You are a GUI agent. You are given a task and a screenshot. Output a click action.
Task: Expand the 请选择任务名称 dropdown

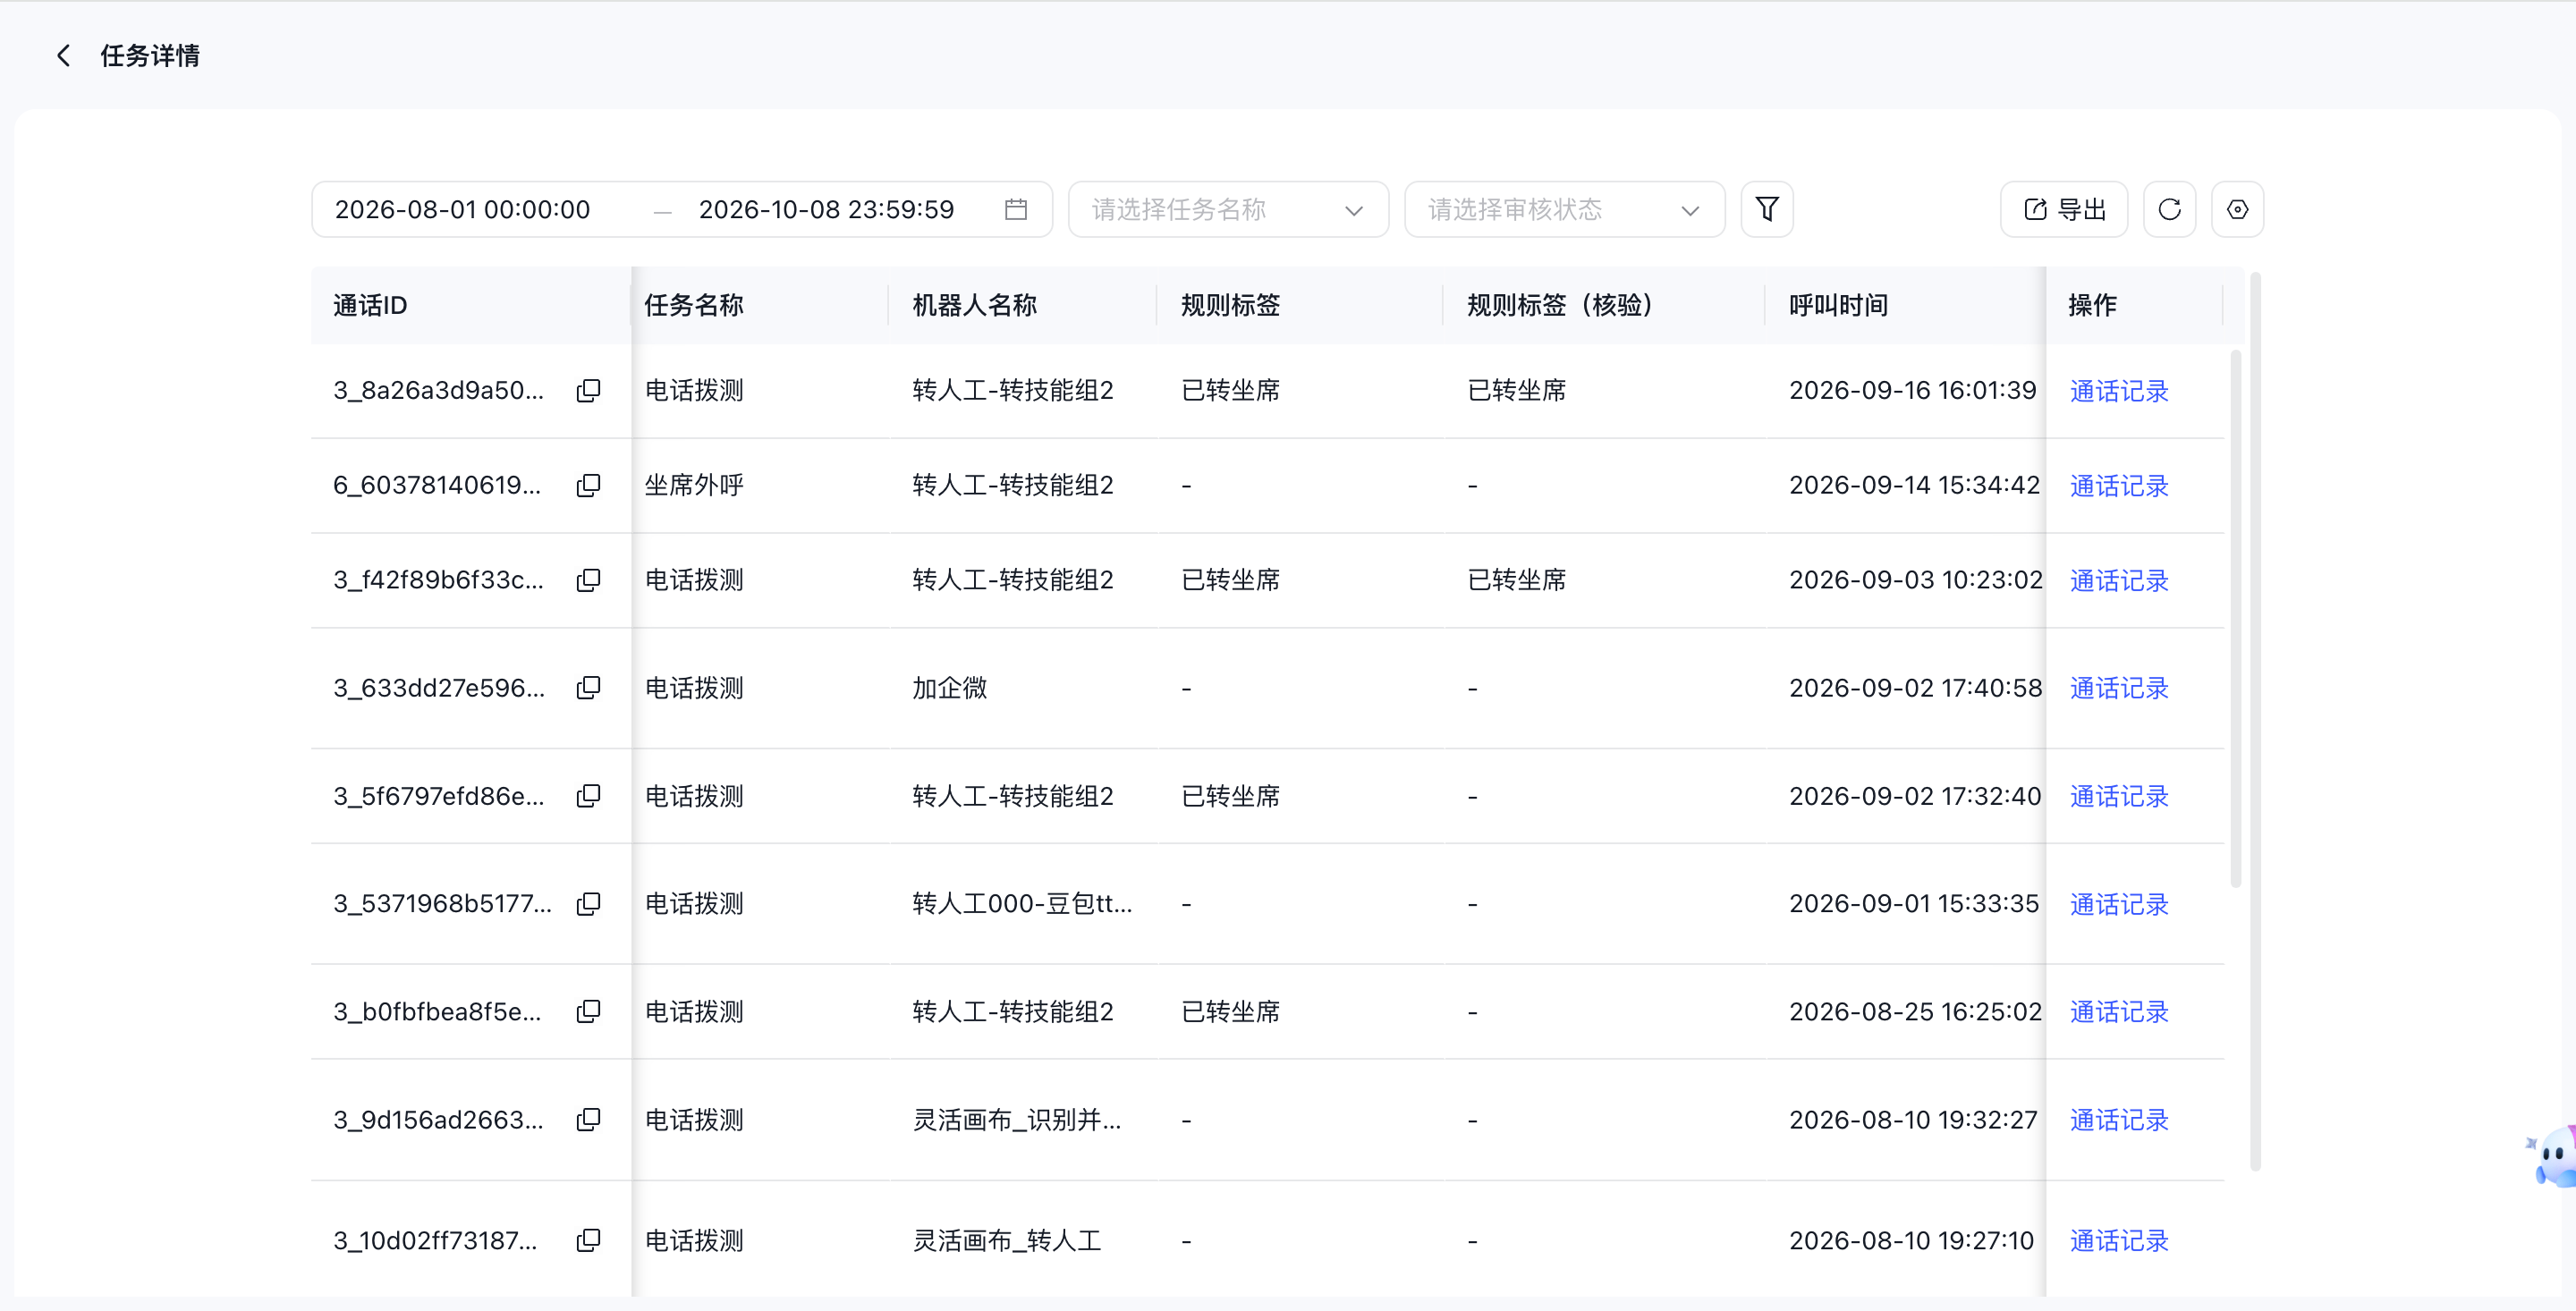pos(1228,209)
